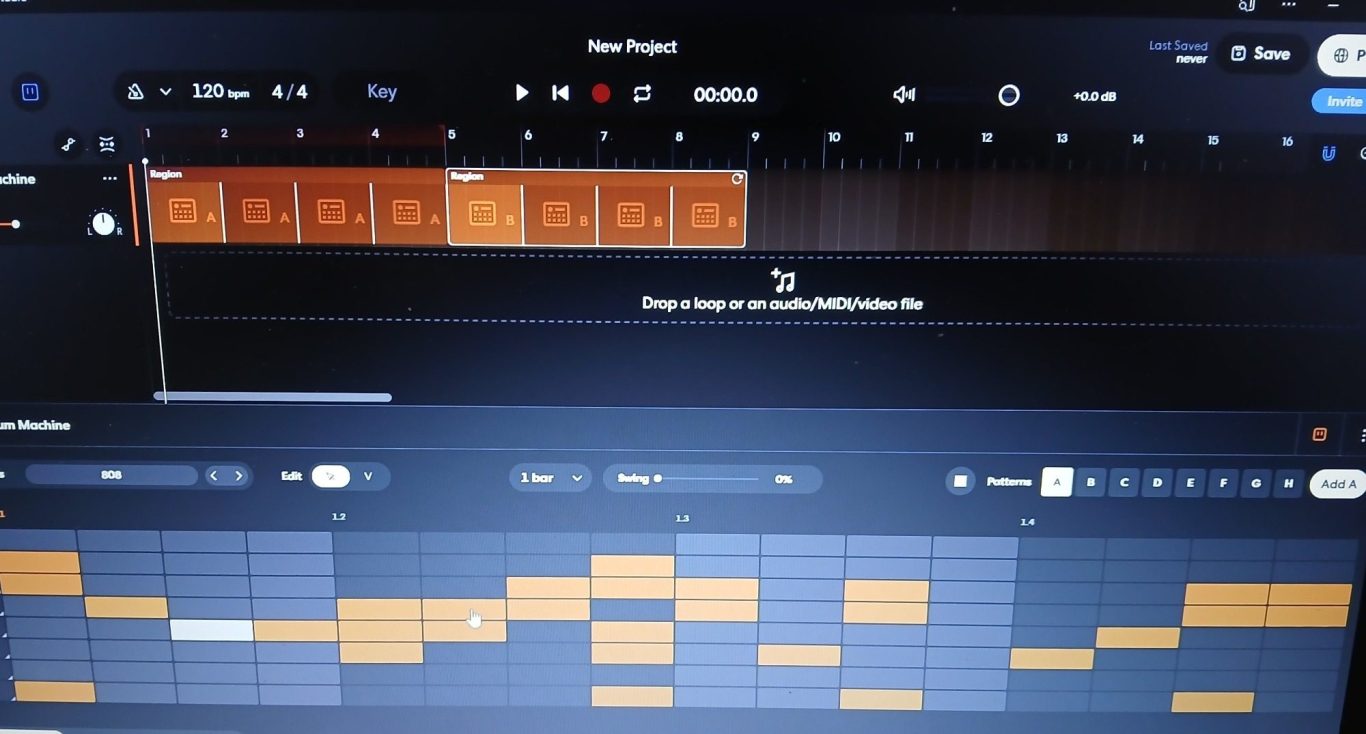Toggle the cycle loop icon
Image resolution: width=1366 pixels, height=734 pixels.
coord(642,93)
